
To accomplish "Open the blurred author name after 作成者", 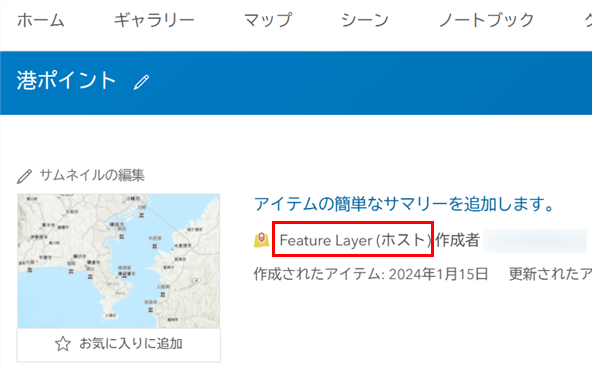I will 535,241.
